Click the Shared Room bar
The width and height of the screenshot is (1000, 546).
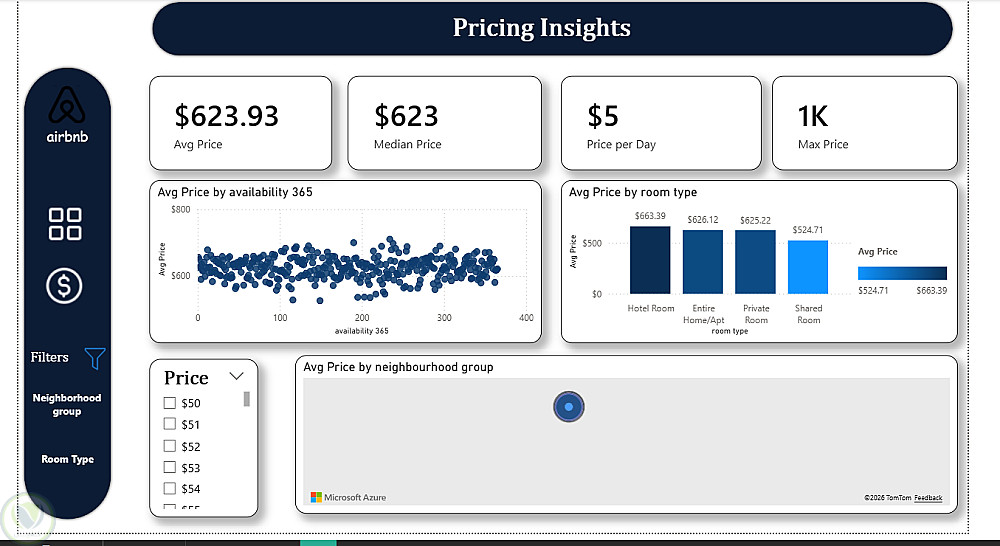(x=808, y=267)
